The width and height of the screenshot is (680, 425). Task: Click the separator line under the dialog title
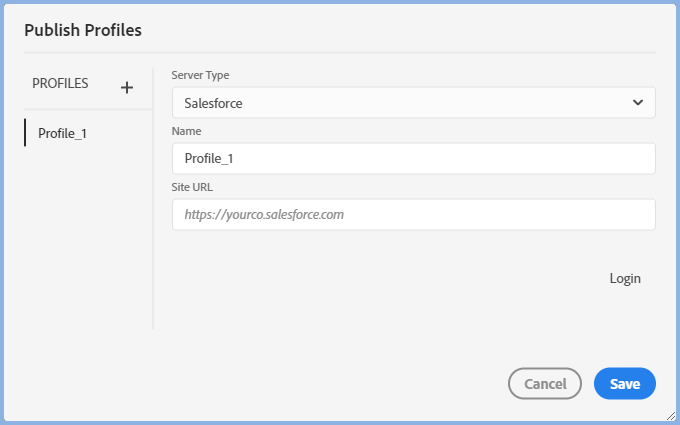click(340, 52)
